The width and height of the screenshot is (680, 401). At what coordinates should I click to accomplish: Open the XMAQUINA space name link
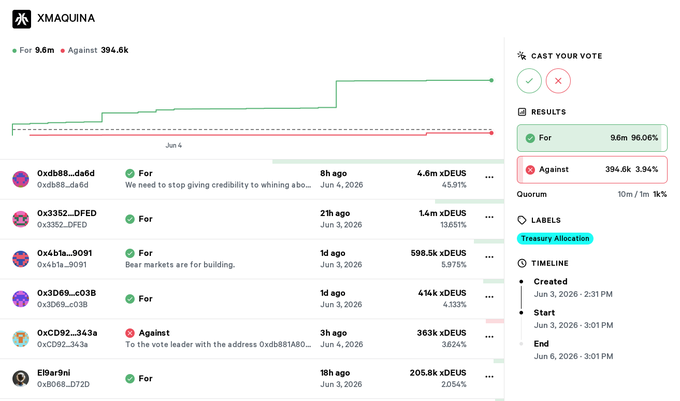click(x=66, y=18)
